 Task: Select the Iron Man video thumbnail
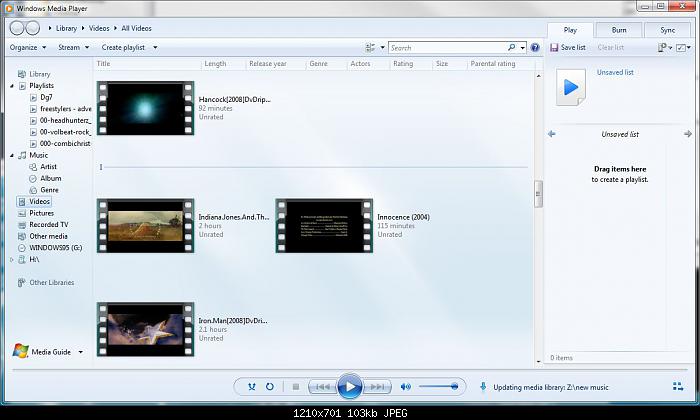pos(146,329)
